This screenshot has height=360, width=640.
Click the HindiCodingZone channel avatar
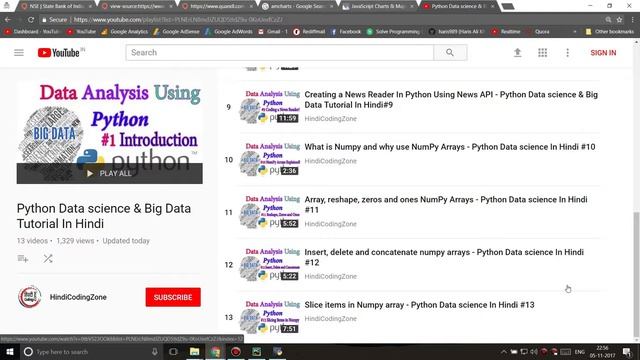click(30, 297)
